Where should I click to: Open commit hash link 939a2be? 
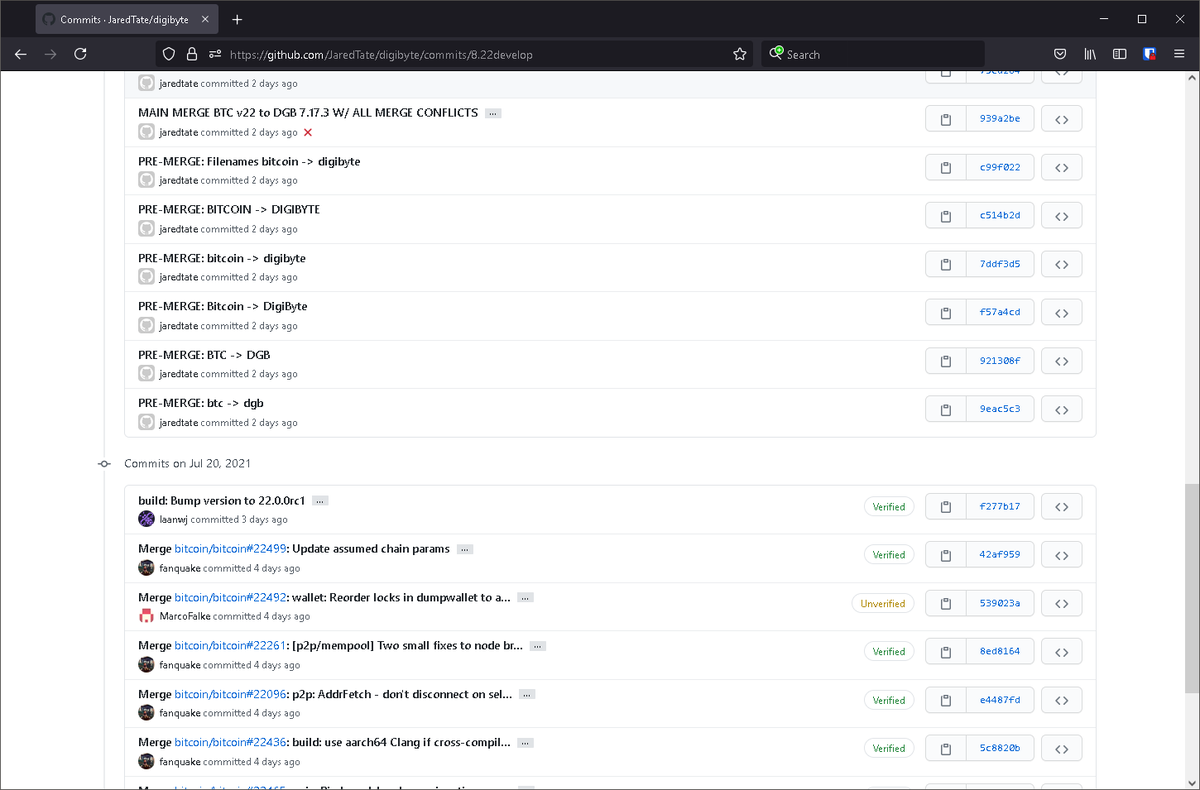coord(1000,119)
